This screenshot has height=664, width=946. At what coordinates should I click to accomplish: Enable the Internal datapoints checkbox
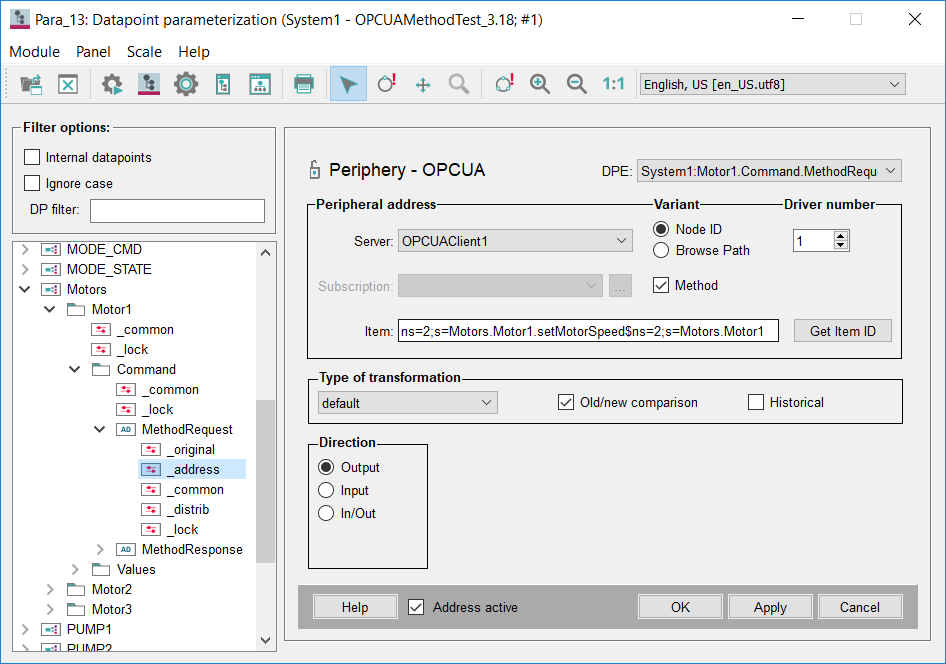[x=33, y=157]
